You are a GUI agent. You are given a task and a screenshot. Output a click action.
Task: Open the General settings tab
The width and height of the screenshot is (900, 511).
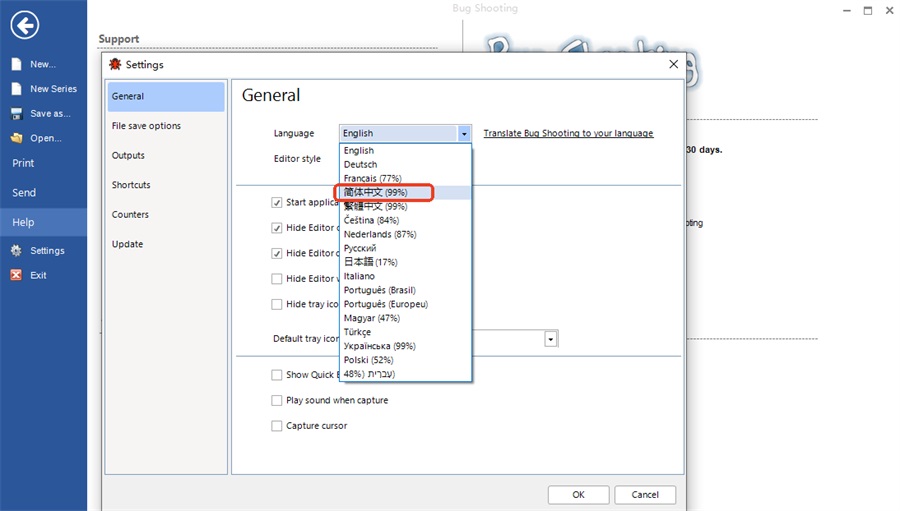(x=166, y=96)
